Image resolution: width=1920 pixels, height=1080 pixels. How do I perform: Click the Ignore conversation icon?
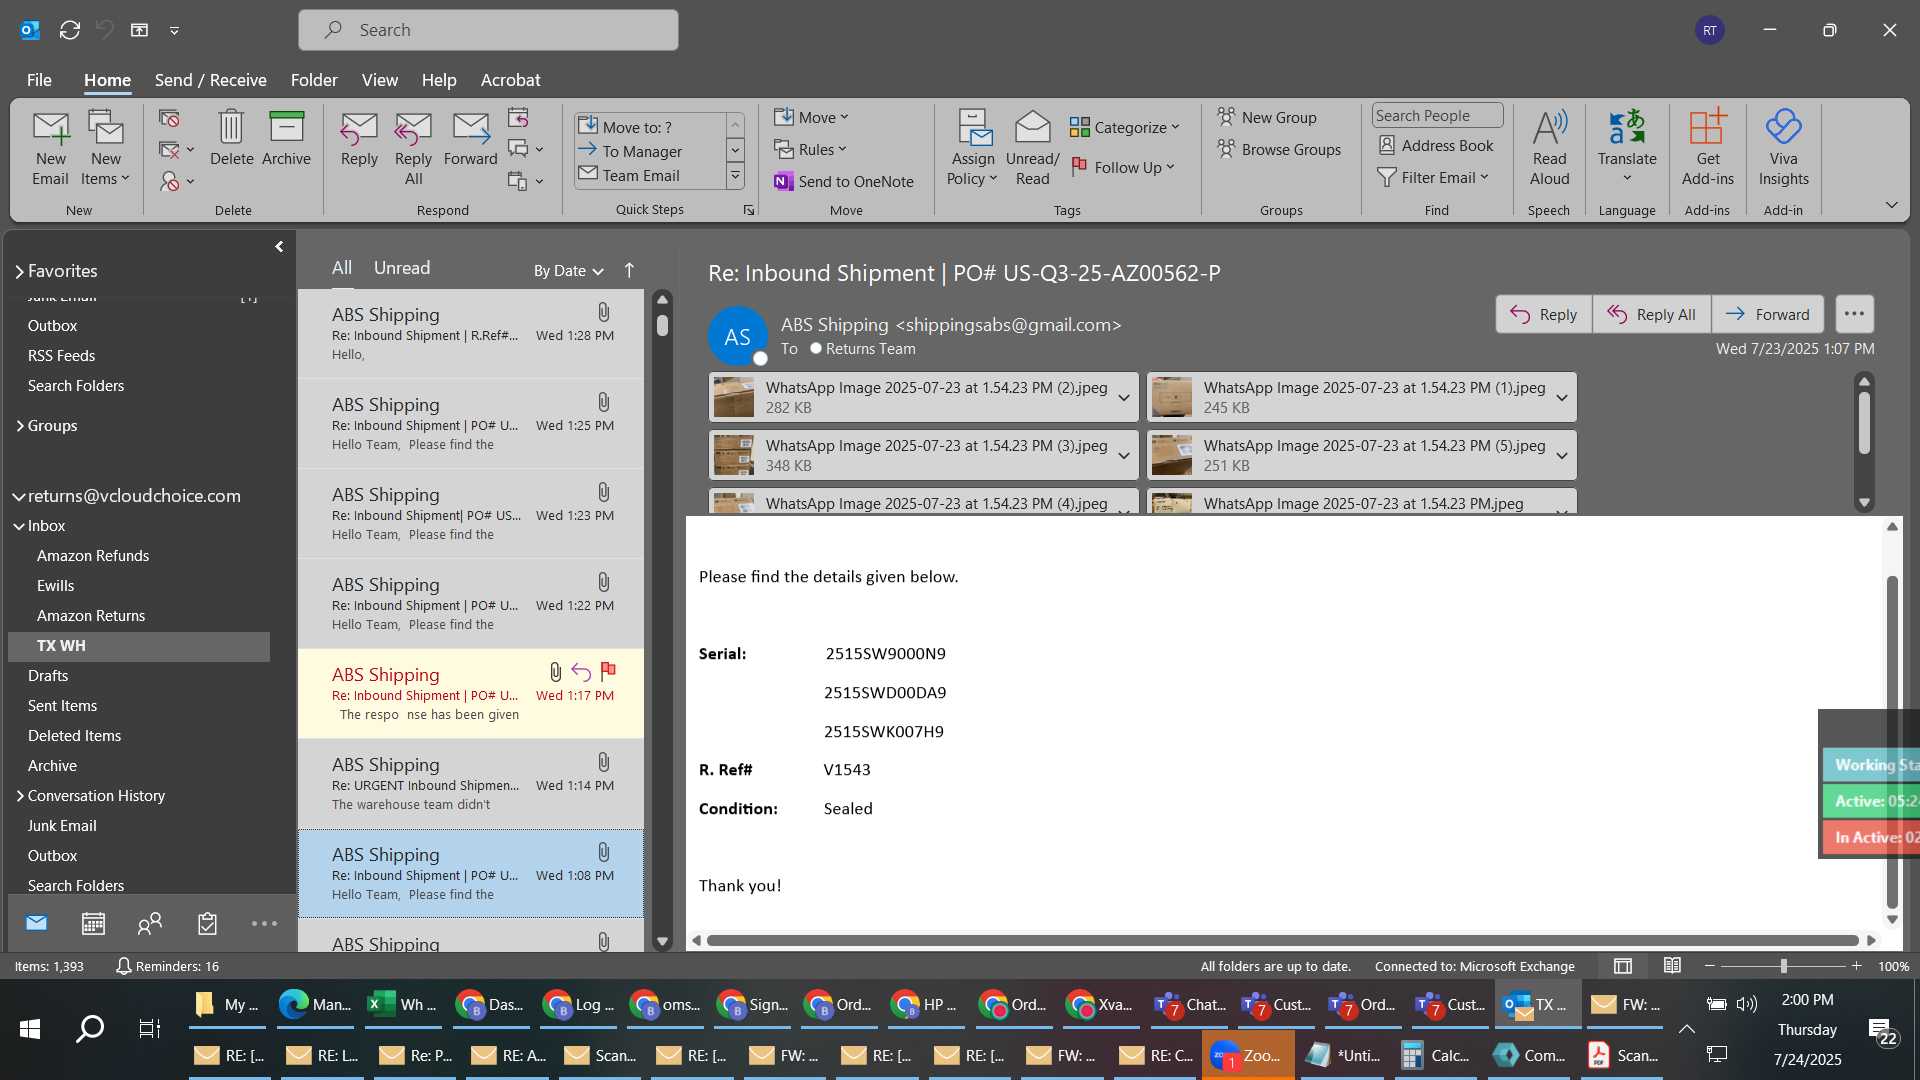[x=169, y=118]
